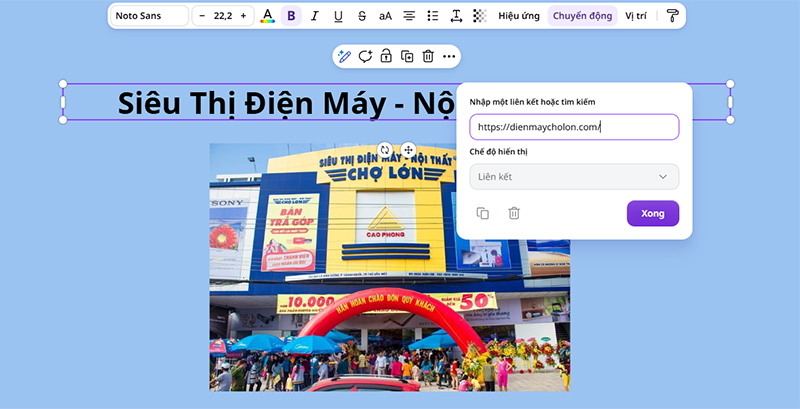Screen dimensions: 800x409
Task: Open the text color picker
Action: (x=267, y=16)
